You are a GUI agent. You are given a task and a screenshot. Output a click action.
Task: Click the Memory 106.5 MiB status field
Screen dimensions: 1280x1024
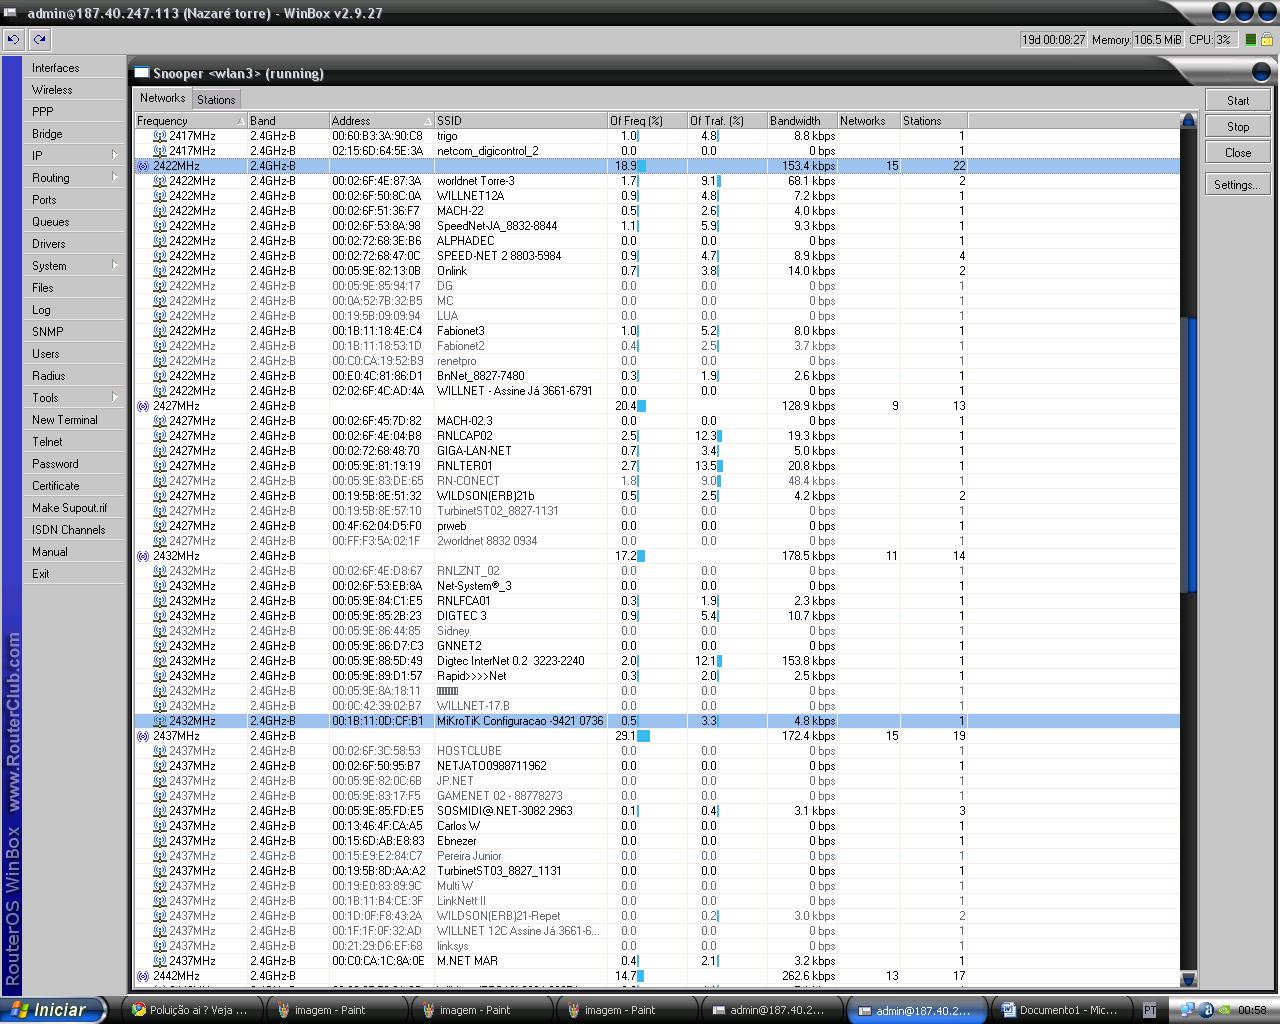point(1158,40)
